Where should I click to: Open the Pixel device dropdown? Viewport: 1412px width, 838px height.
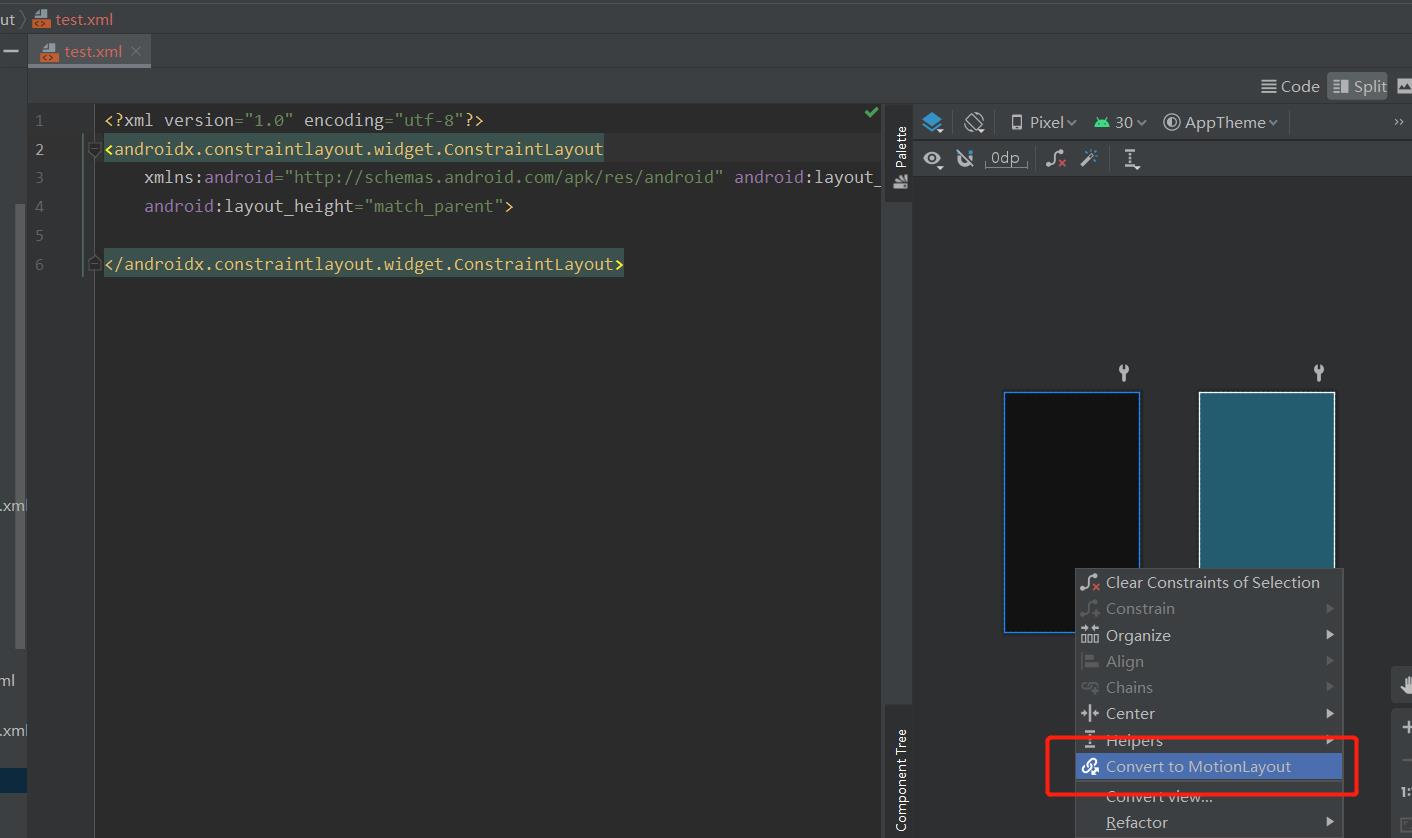coord(1043,122)
